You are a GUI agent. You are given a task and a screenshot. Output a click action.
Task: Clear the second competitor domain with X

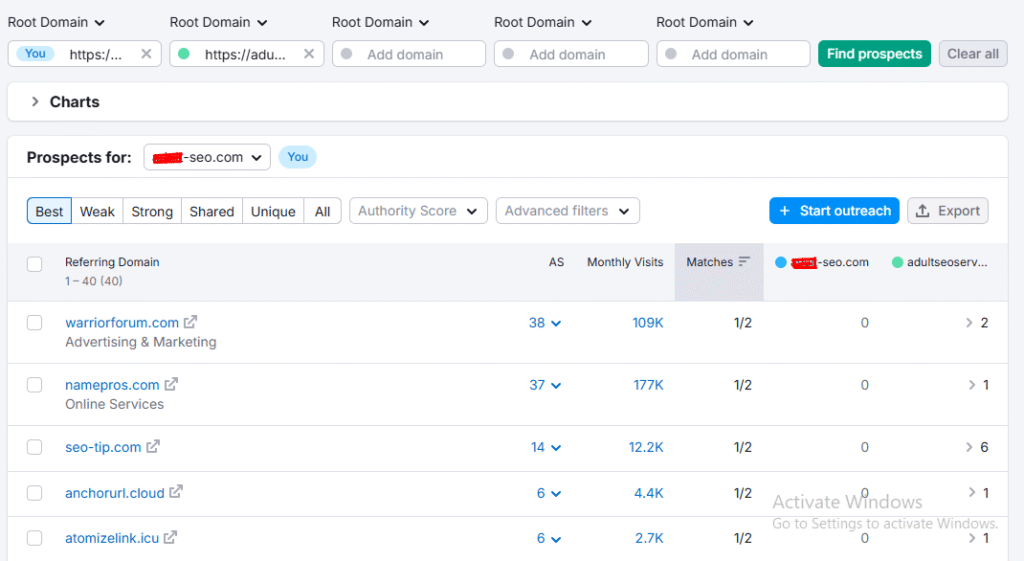coord(309,54)
